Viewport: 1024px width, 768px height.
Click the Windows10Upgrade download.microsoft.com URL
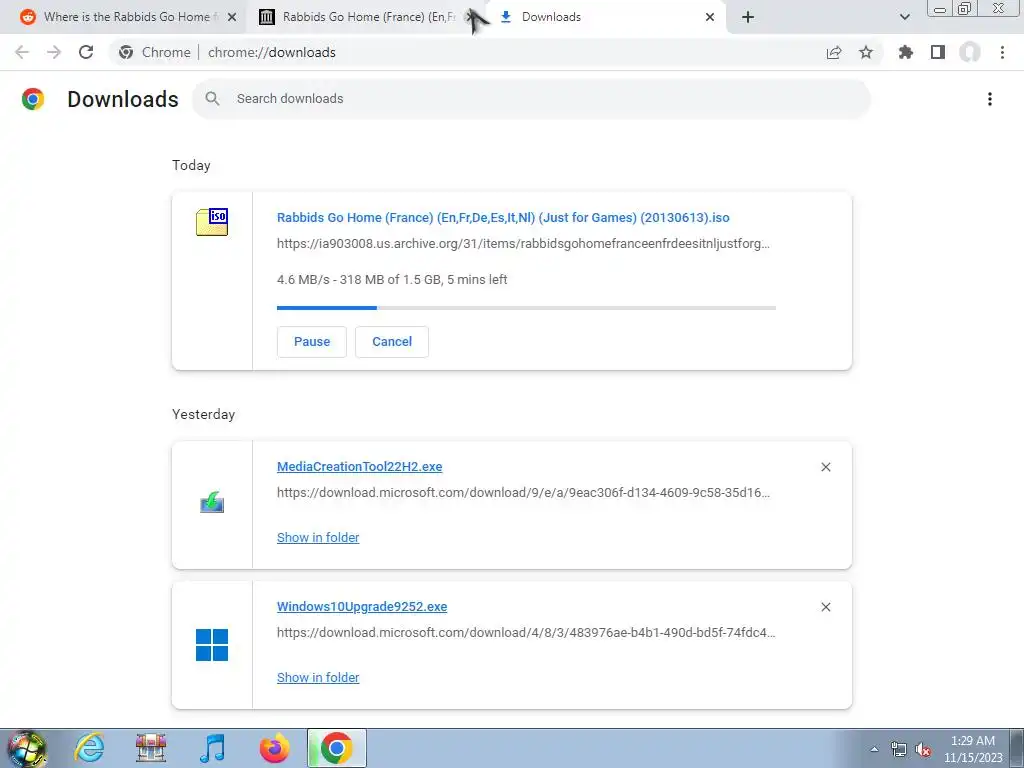(x=526, y=632)
